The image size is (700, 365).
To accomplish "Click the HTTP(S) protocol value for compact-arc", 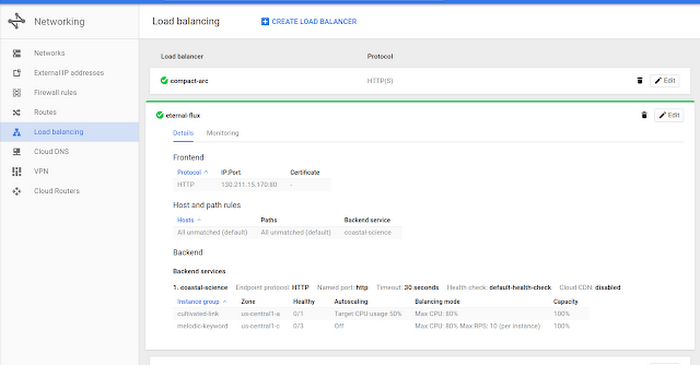I will tap(380, 81).
